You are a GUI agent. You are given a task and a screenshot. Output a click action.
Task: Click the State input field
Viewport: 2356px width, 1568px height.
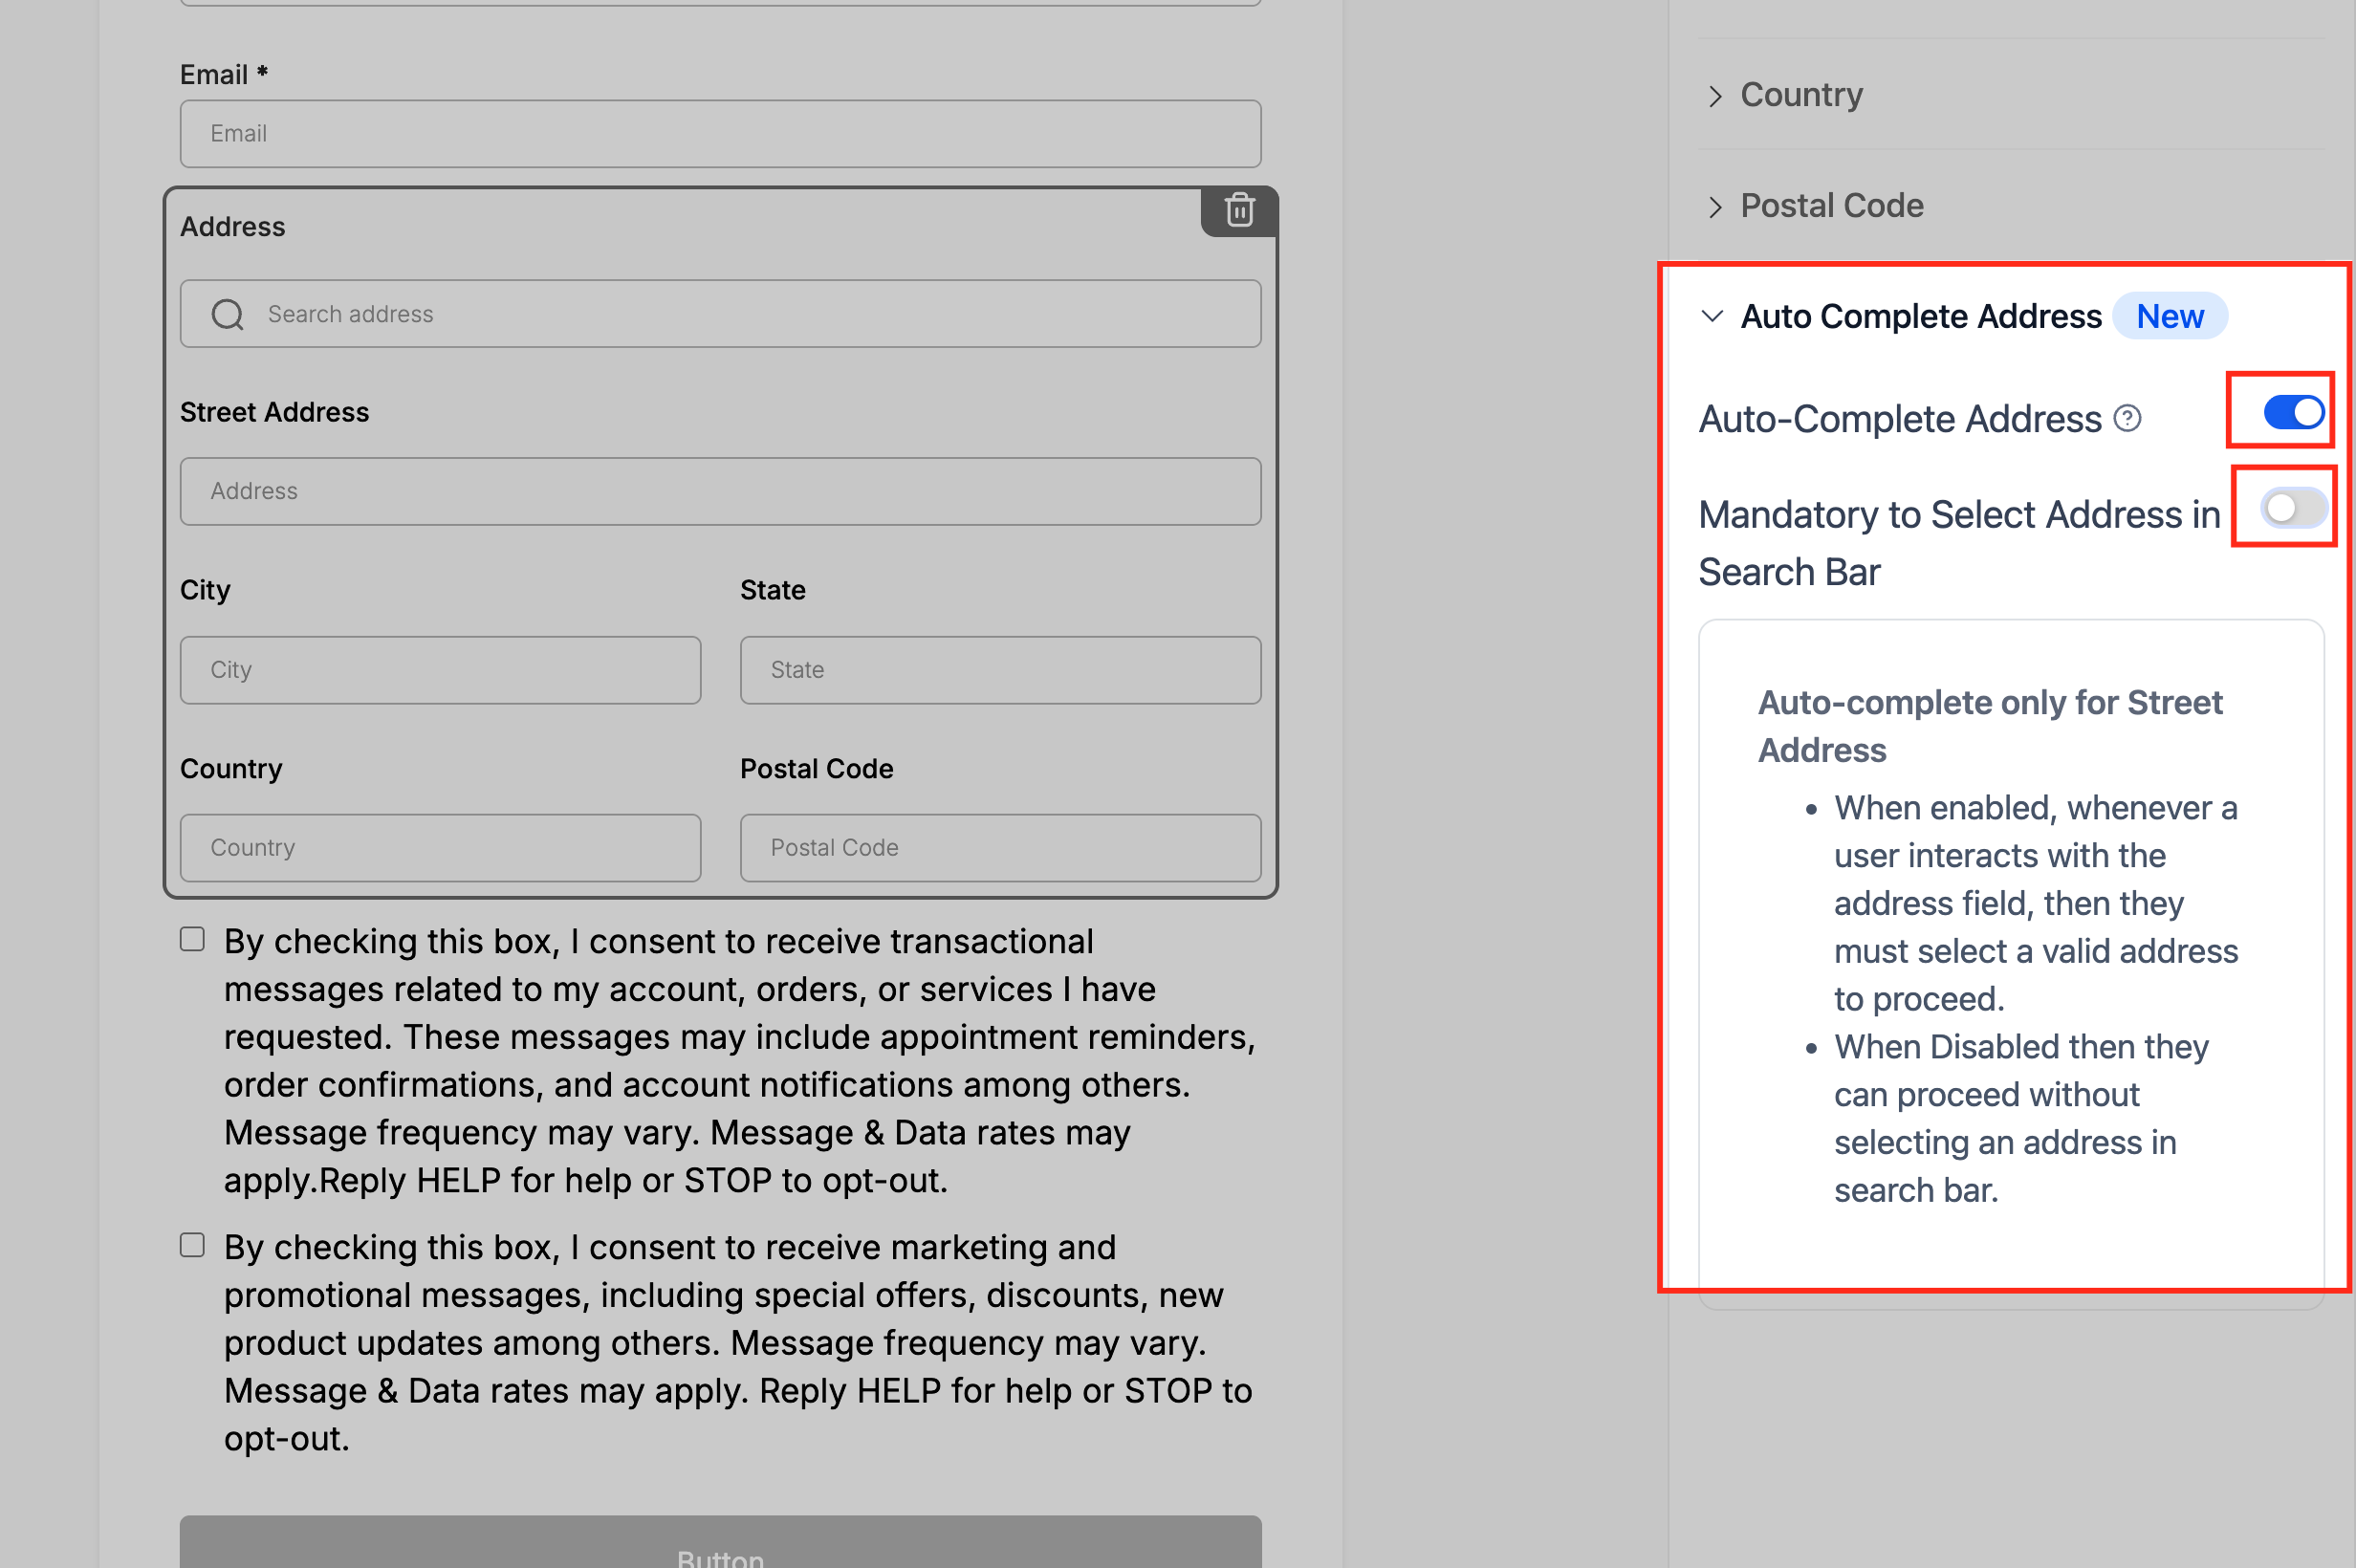pos(1000,670)
